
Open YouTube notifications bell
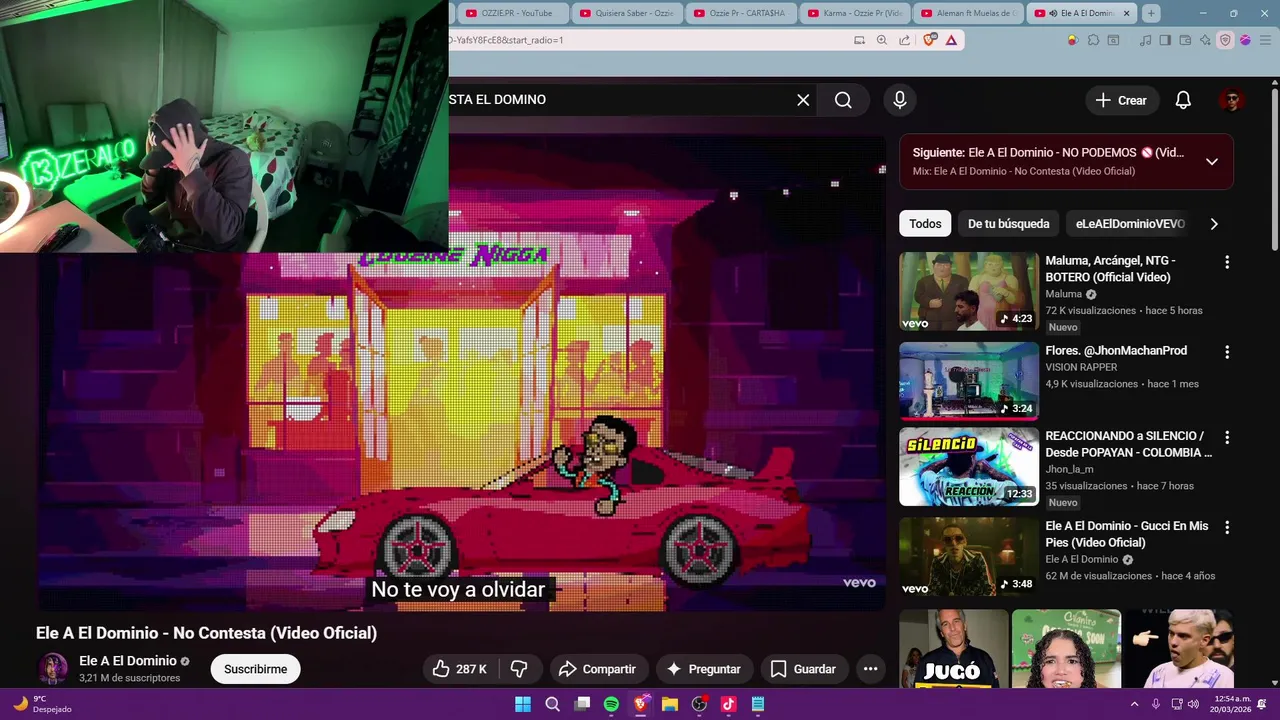(1183, 100)
